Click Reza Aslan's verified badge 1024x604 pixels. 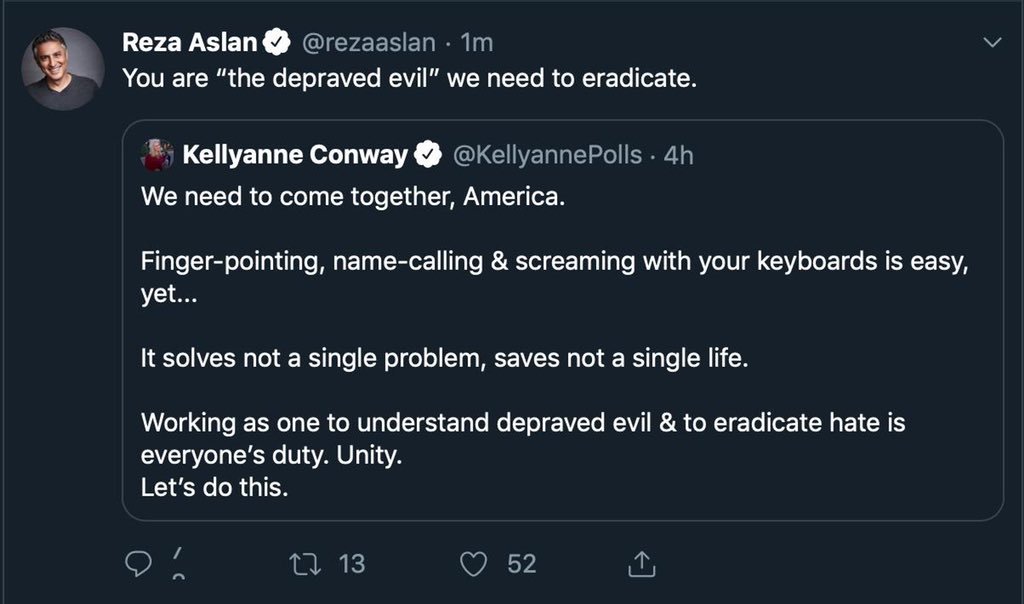276,42
